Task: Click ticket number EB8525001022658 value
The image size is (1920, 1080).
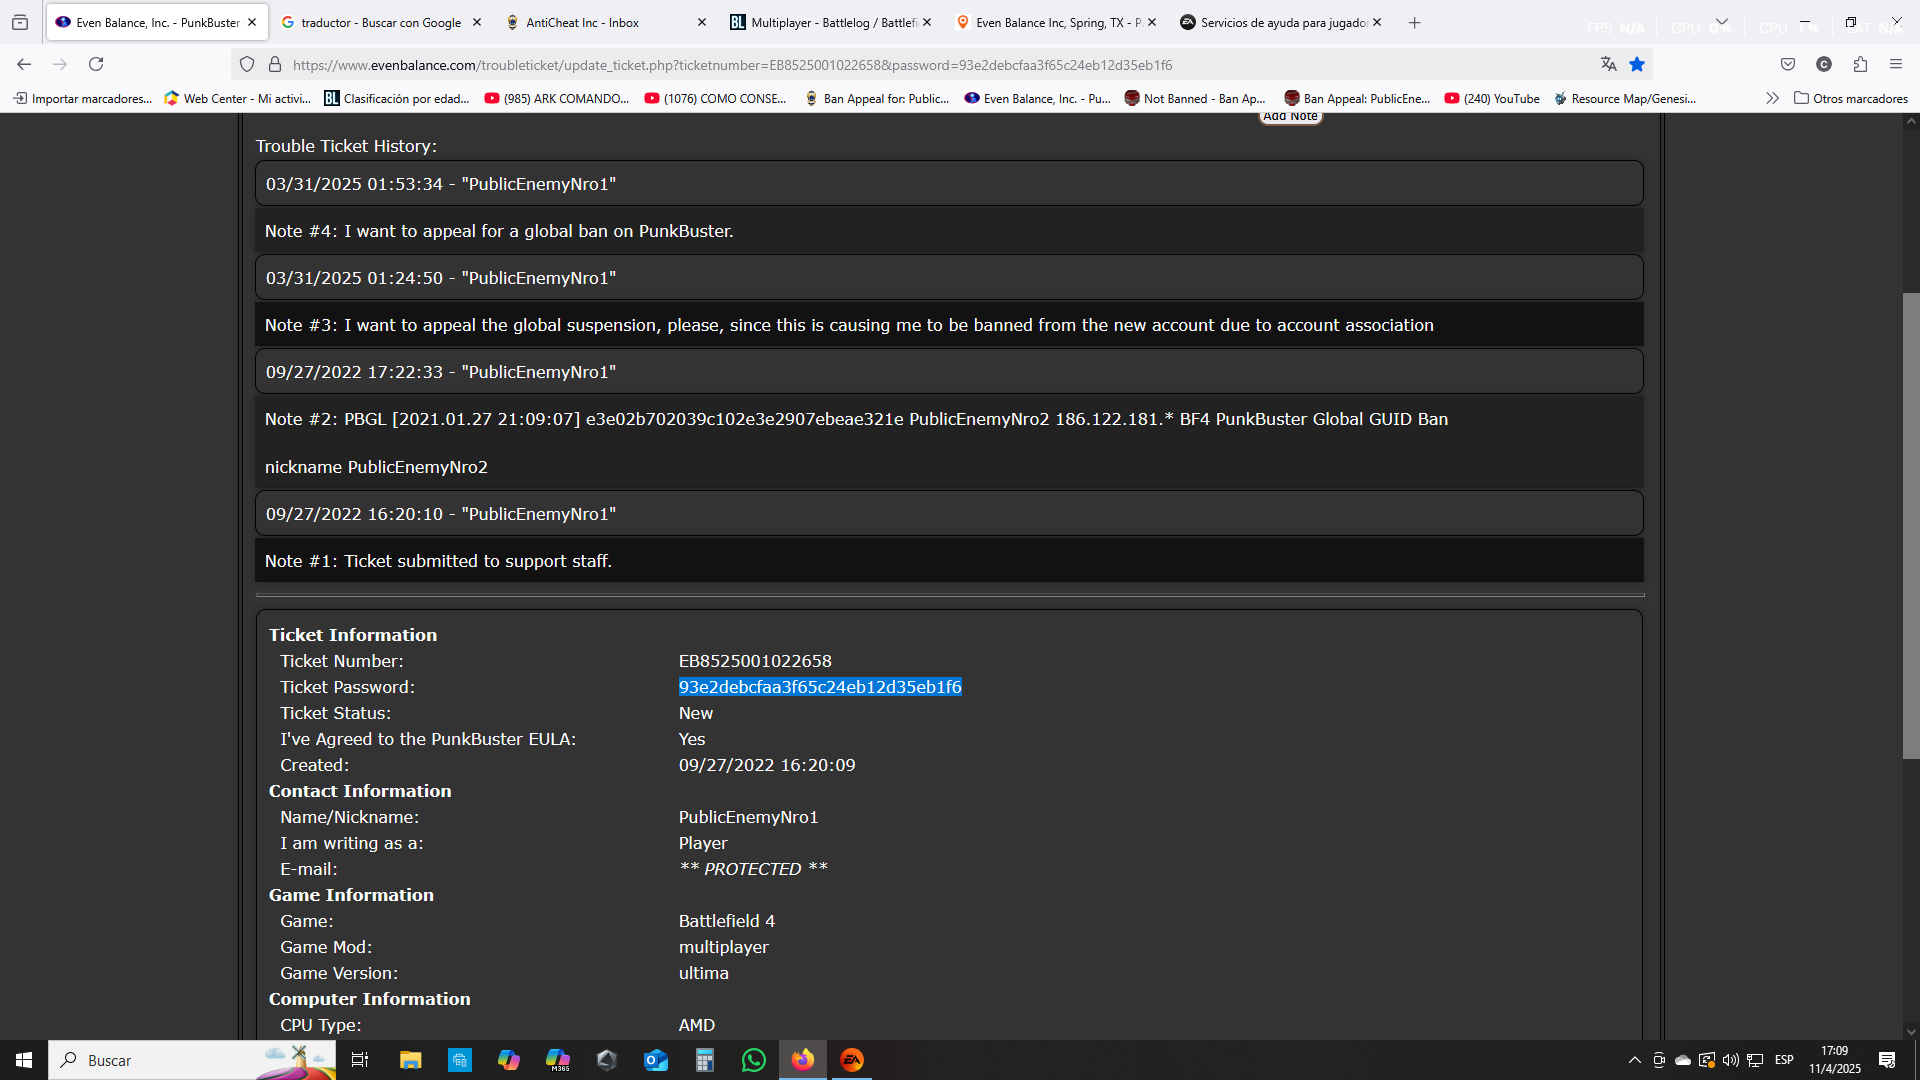Action: click(755, 661)
